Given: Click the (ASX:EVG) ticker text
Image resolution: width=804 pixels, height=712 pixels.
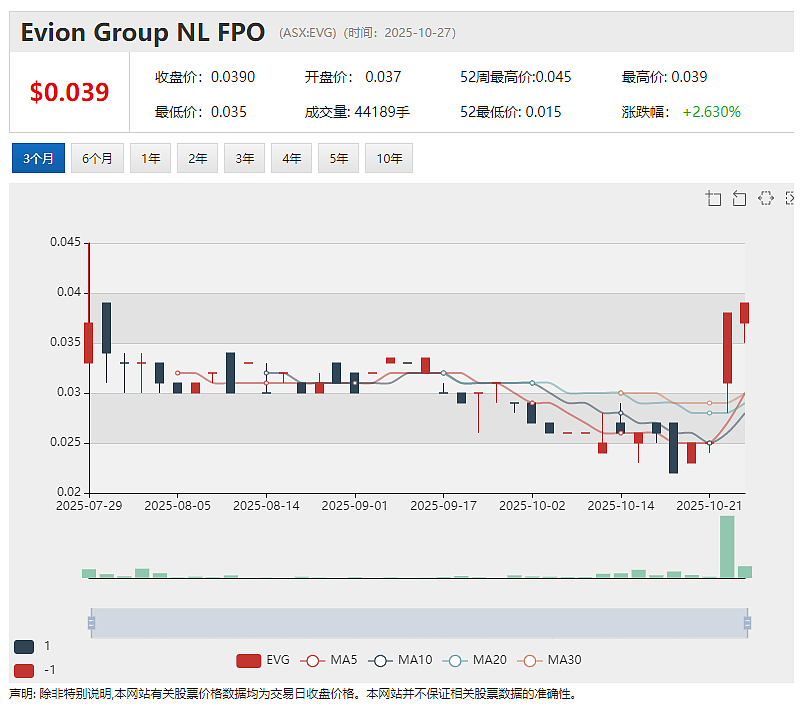Looking at the screenshot, I should coord(308,33).
